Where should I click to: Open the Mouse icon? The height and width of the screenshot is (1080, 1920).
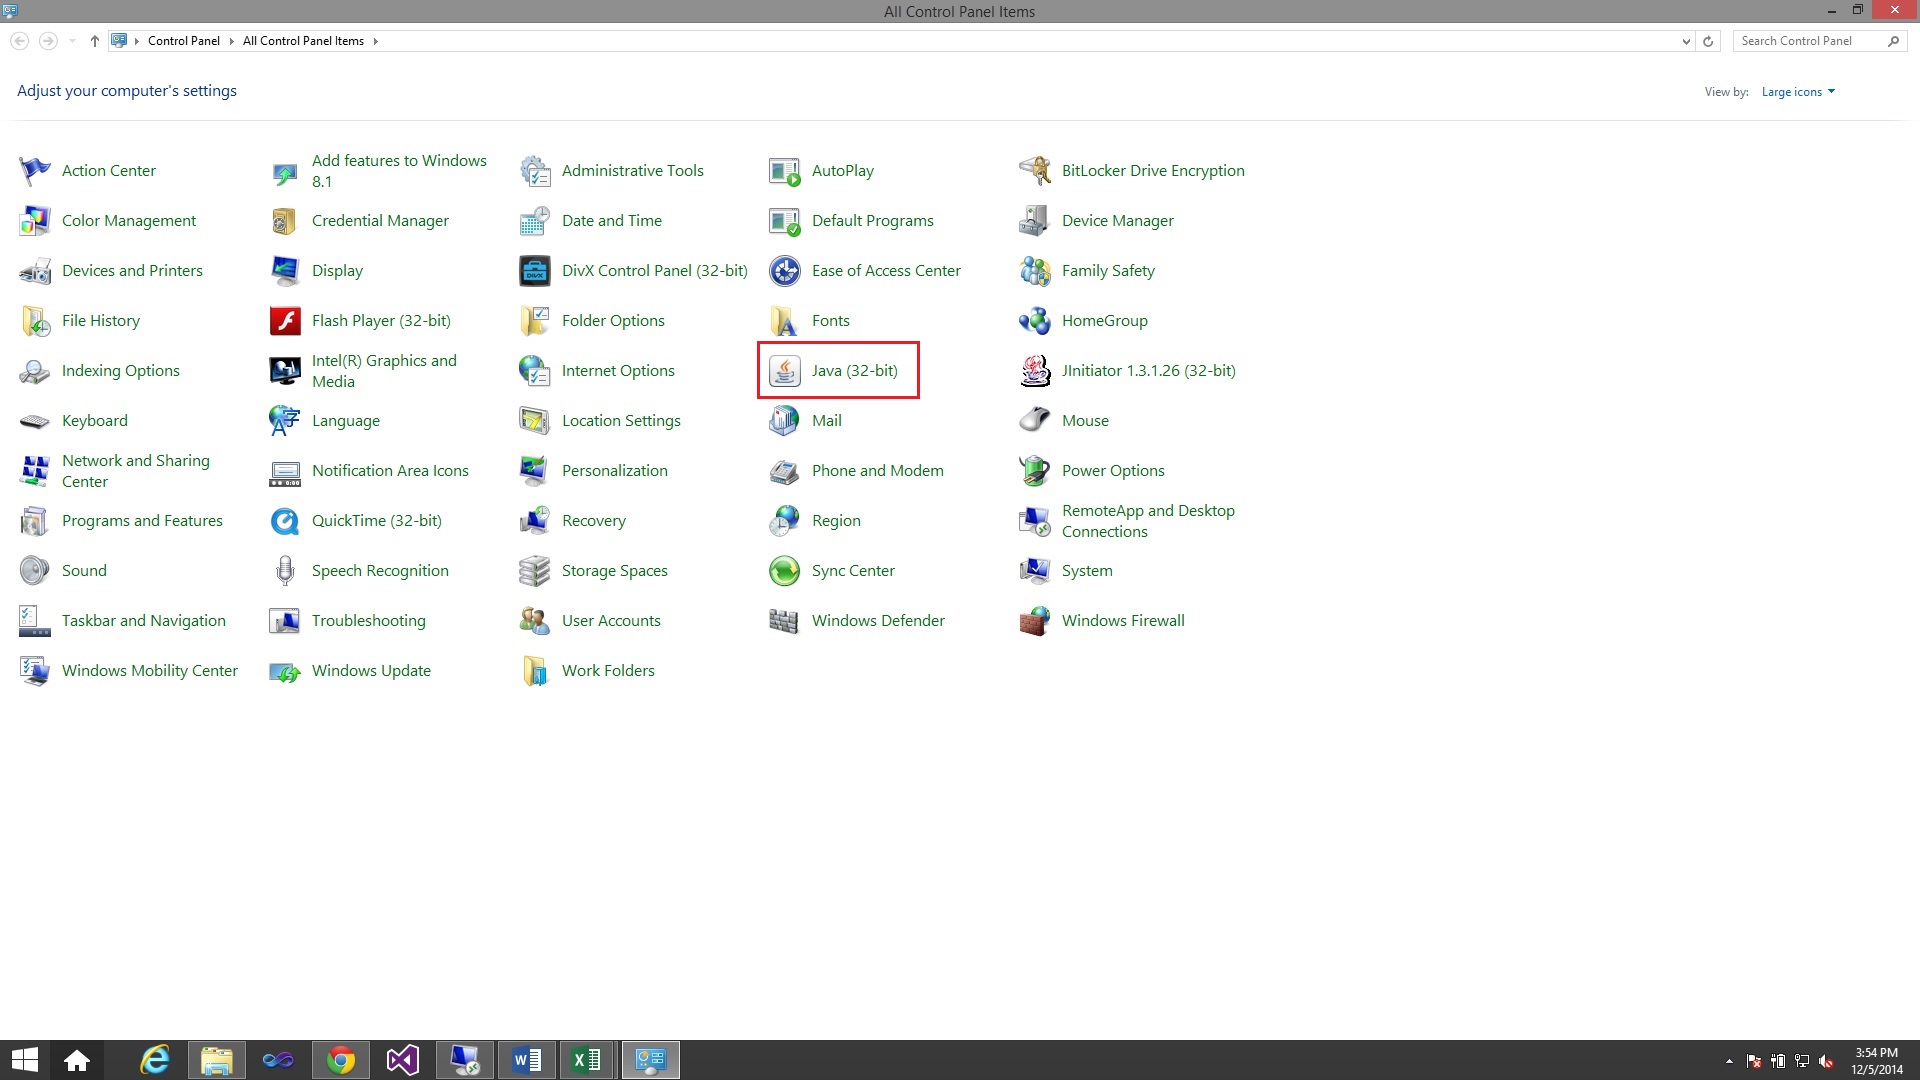point(1035,421)
